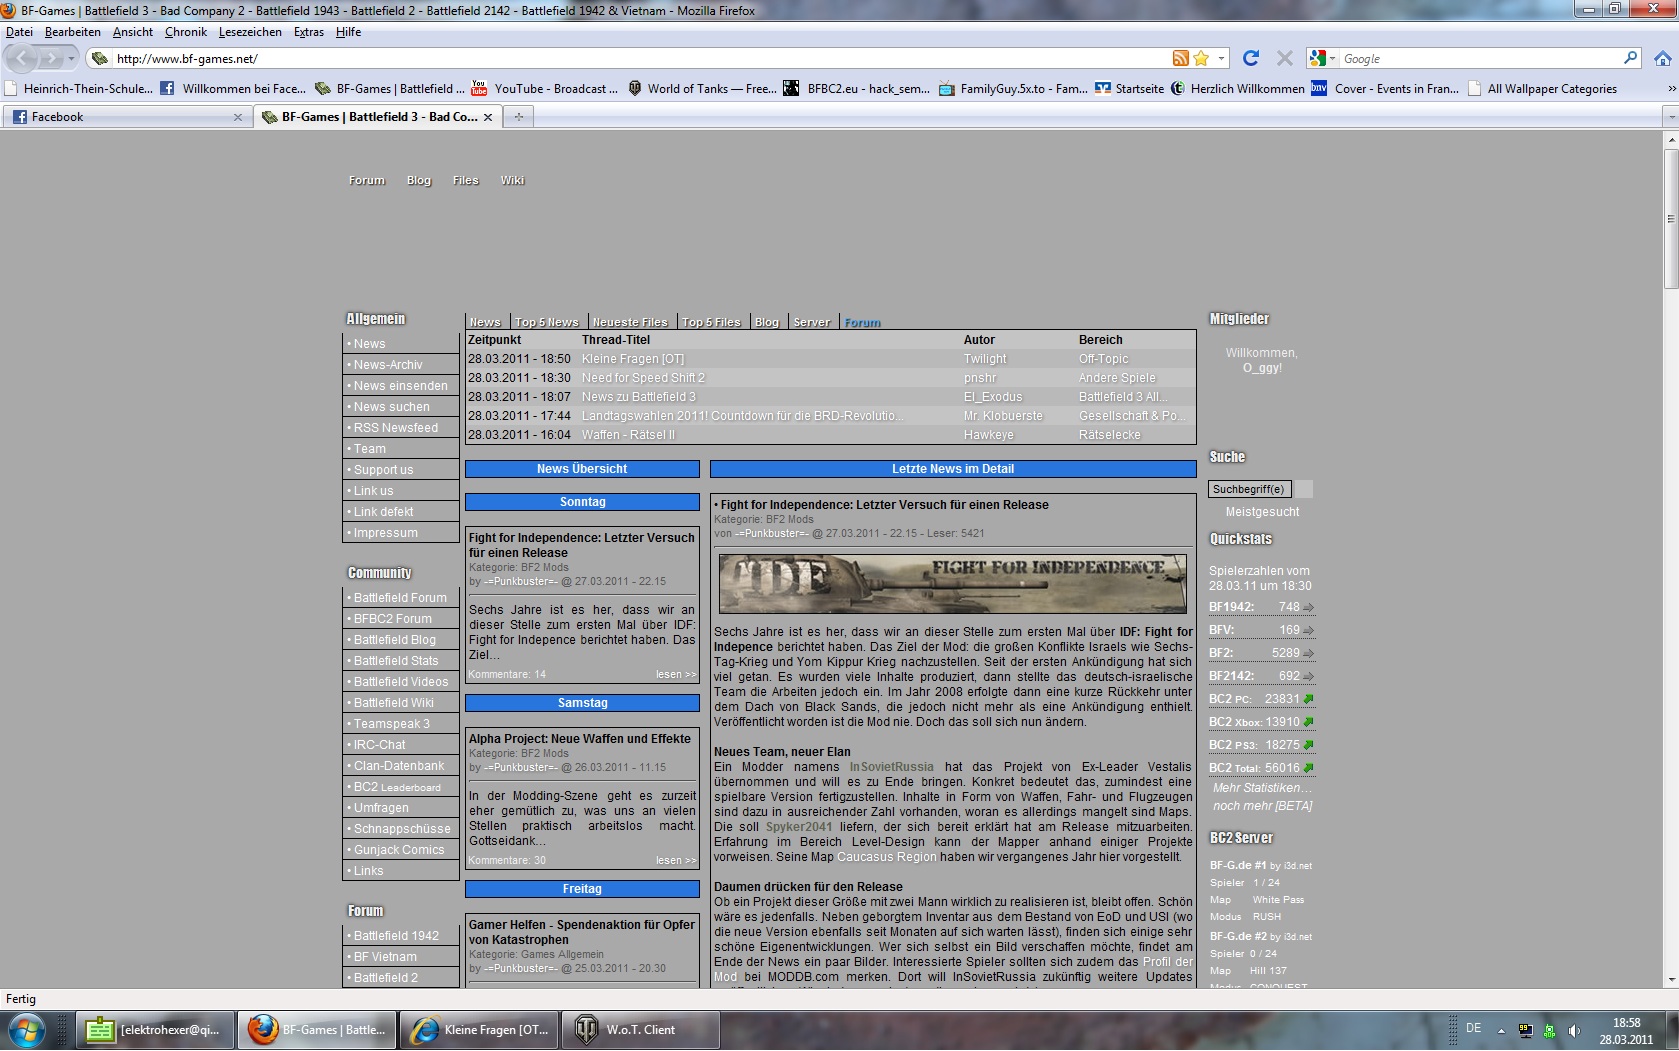The height and width of the screenshot is (1051, 1679).
Task: Bookmark this page with the star icon
Action: tap(1201, 59)
